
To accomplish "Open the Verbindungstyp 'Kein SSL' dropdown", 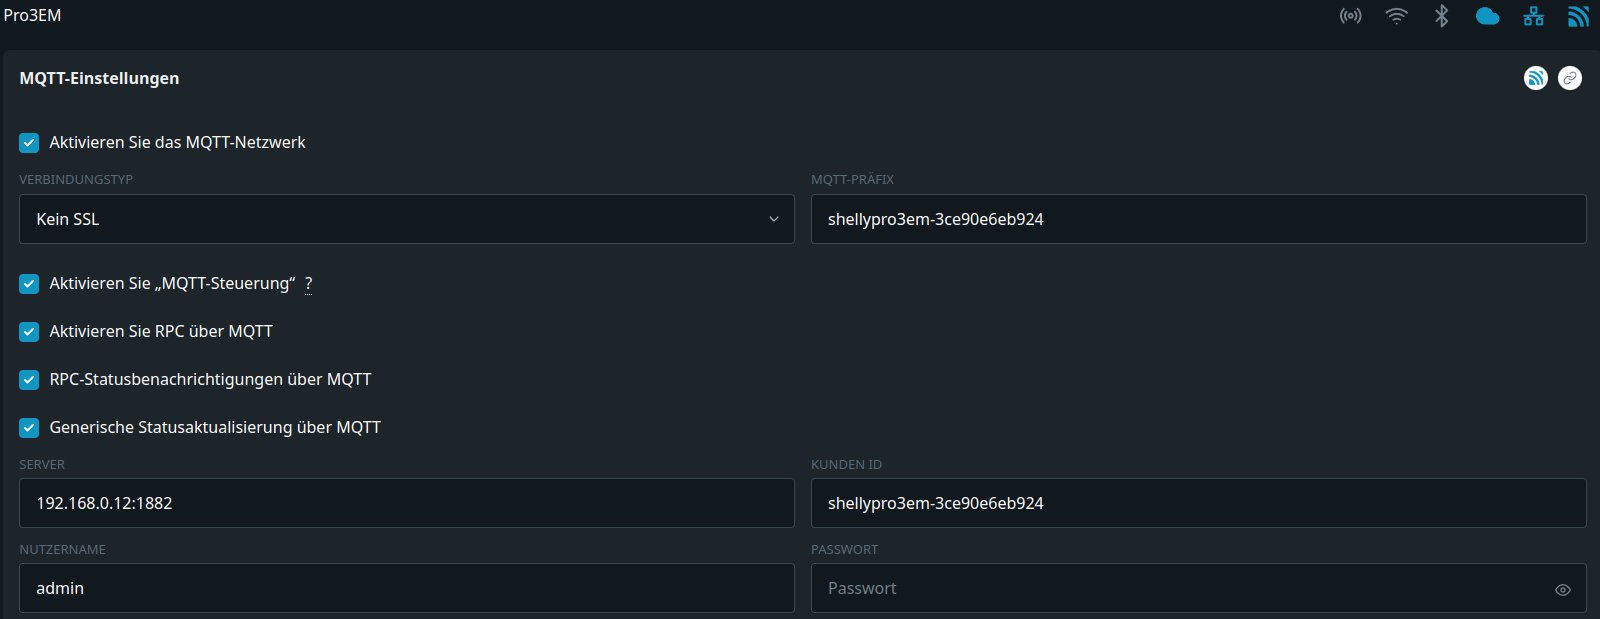I will [x=406, y=219].
